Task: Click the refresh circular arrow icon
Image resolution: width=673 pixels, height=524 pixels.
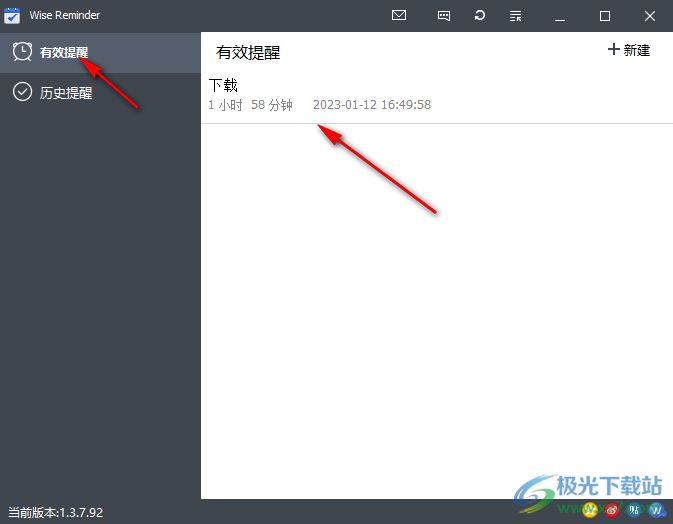Action: (479, 15)
